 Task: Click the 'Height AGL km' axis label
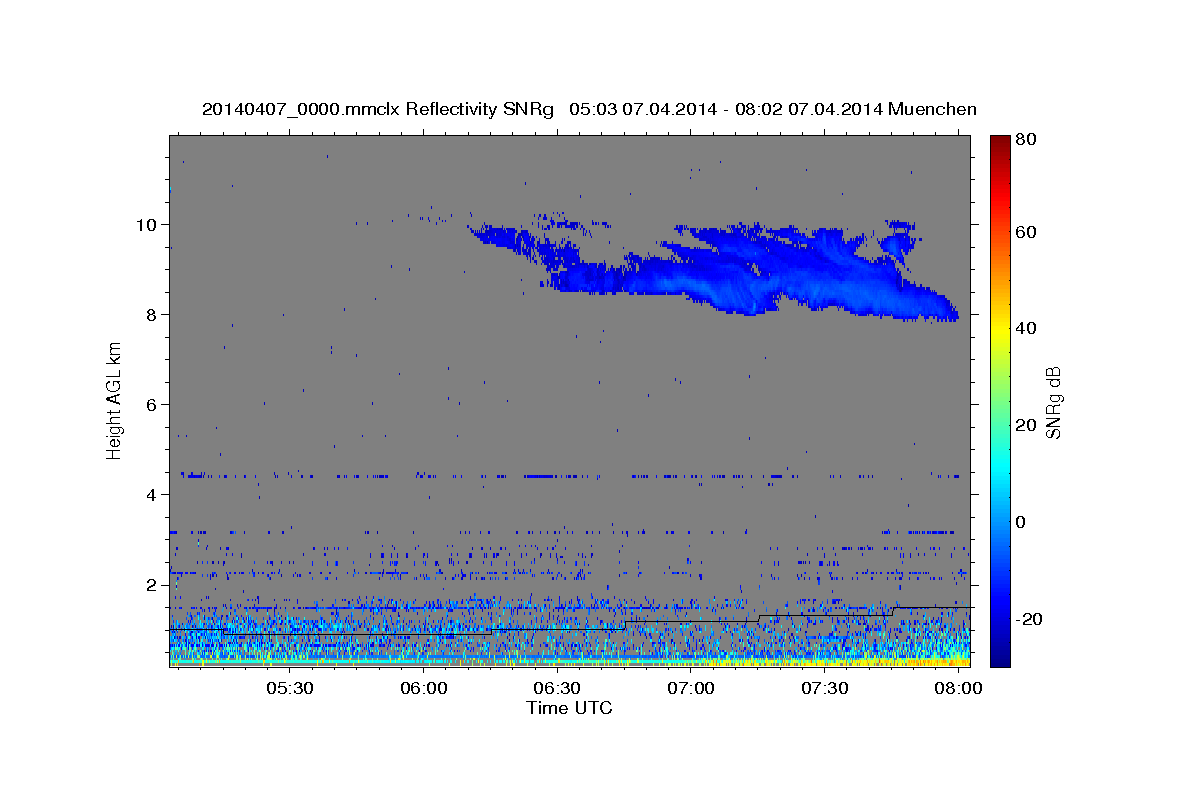(x=114, y=400)
